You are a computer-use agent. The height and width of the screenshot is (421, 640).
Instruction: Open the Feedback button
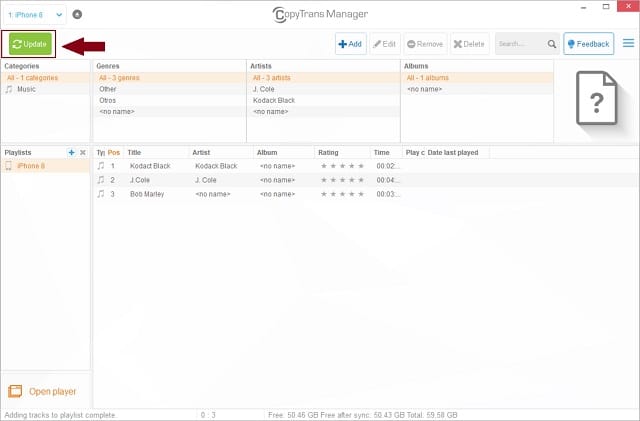coord(589,44)
